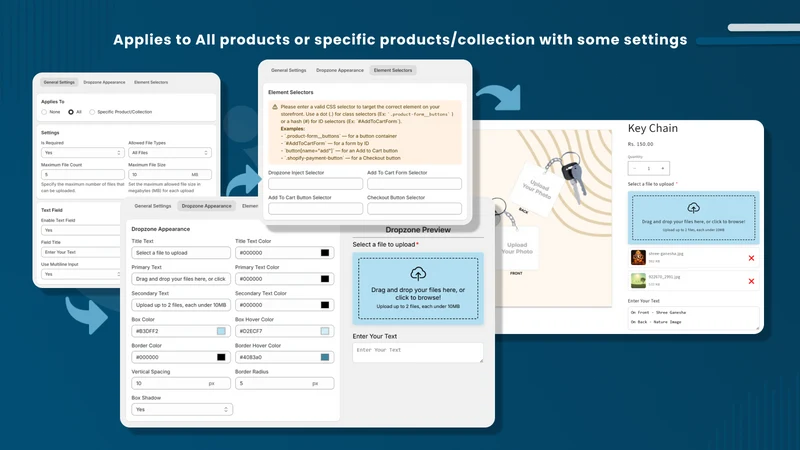Click the Enter Your Text preview textarea
The width and height of the screenshot is (800, 450).
(x=418, y=353)
